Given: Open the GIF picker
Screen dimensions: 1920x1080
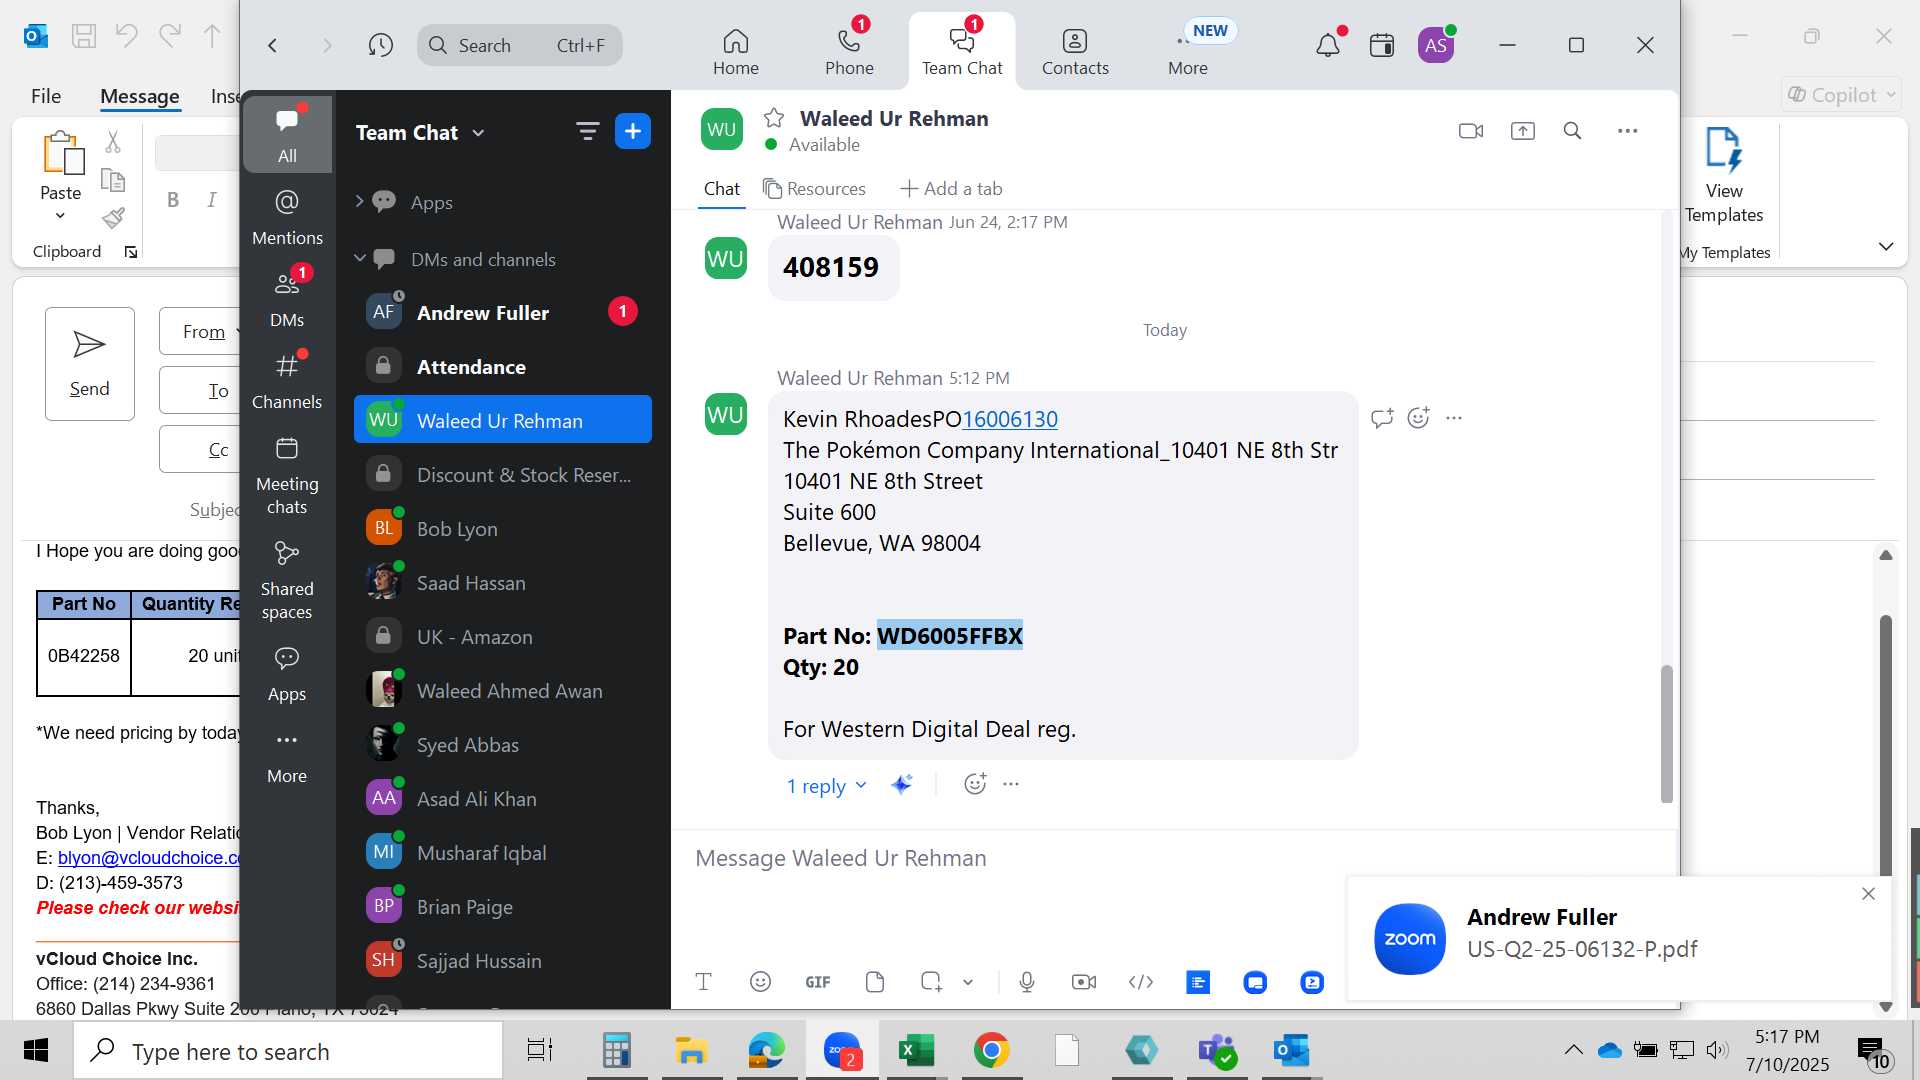Looking at the screenshot, I should click(x=818, y=982).
